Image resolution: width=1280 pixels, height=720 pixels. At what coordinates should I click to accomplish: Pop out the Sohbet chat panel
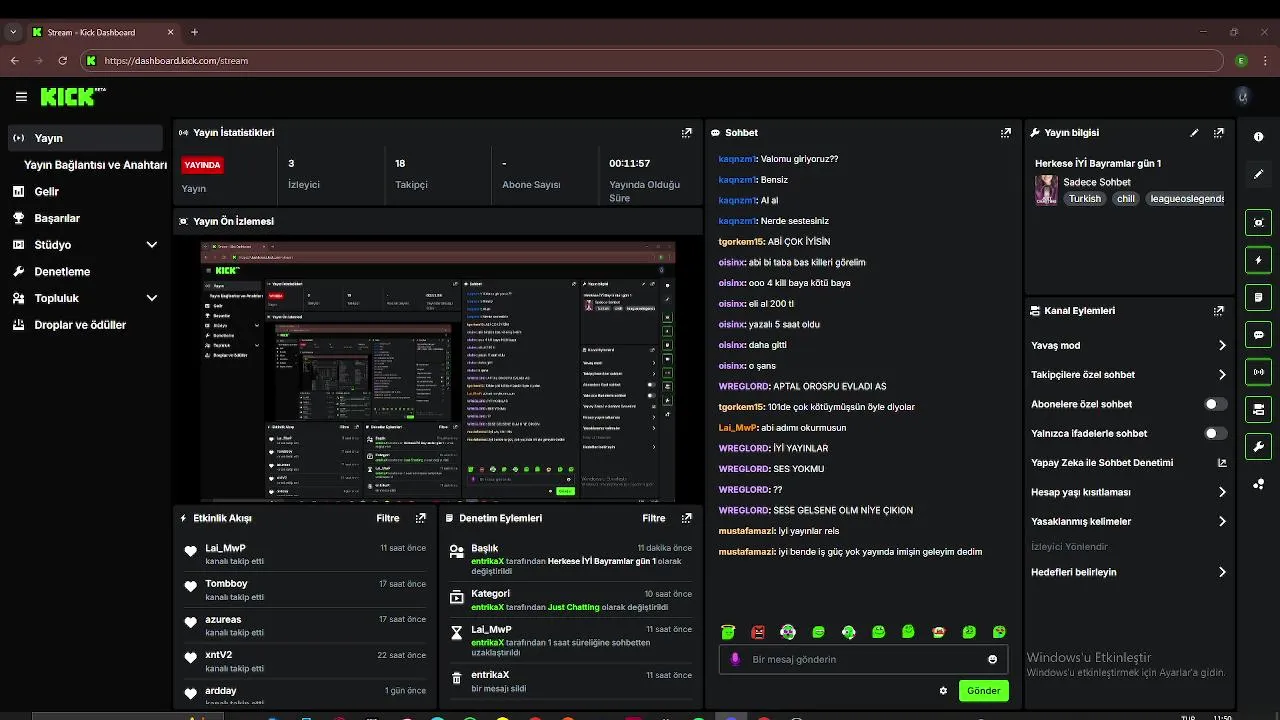pos(1005,132)
